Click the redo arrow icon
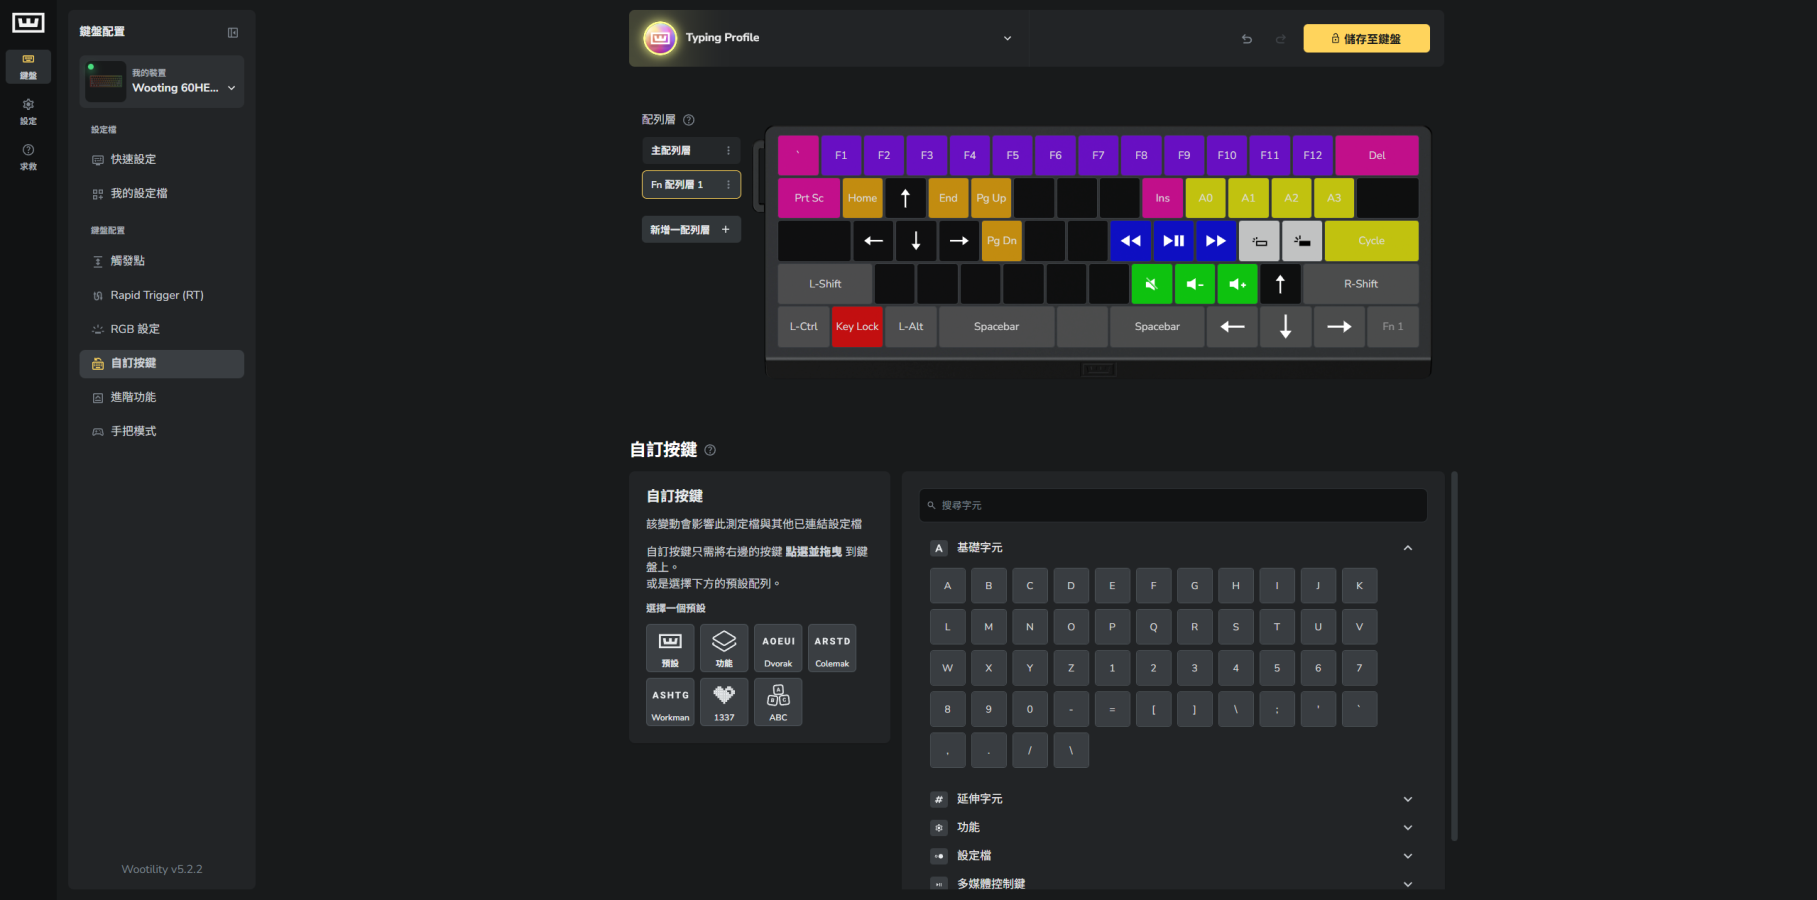 coord(1280,39)
